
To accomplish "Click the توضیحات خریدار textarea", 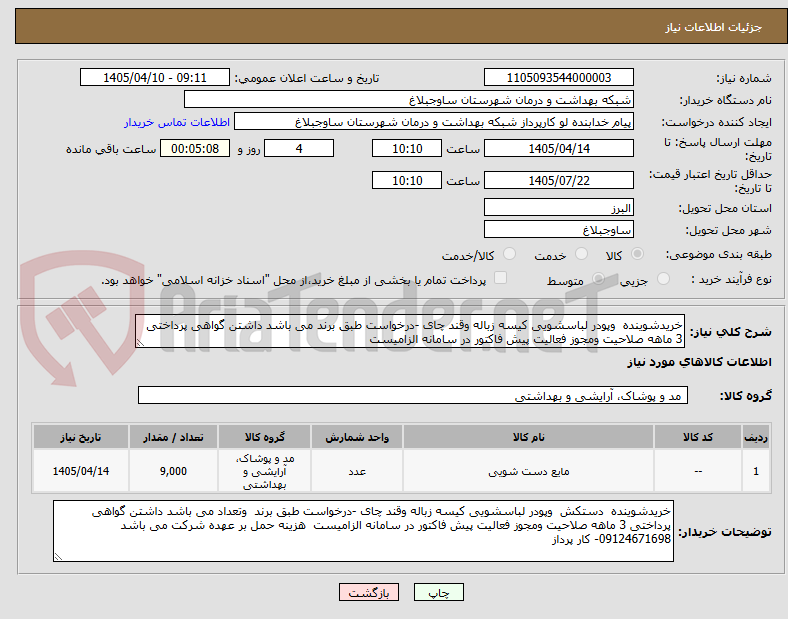I will click(x=363, y=531).
